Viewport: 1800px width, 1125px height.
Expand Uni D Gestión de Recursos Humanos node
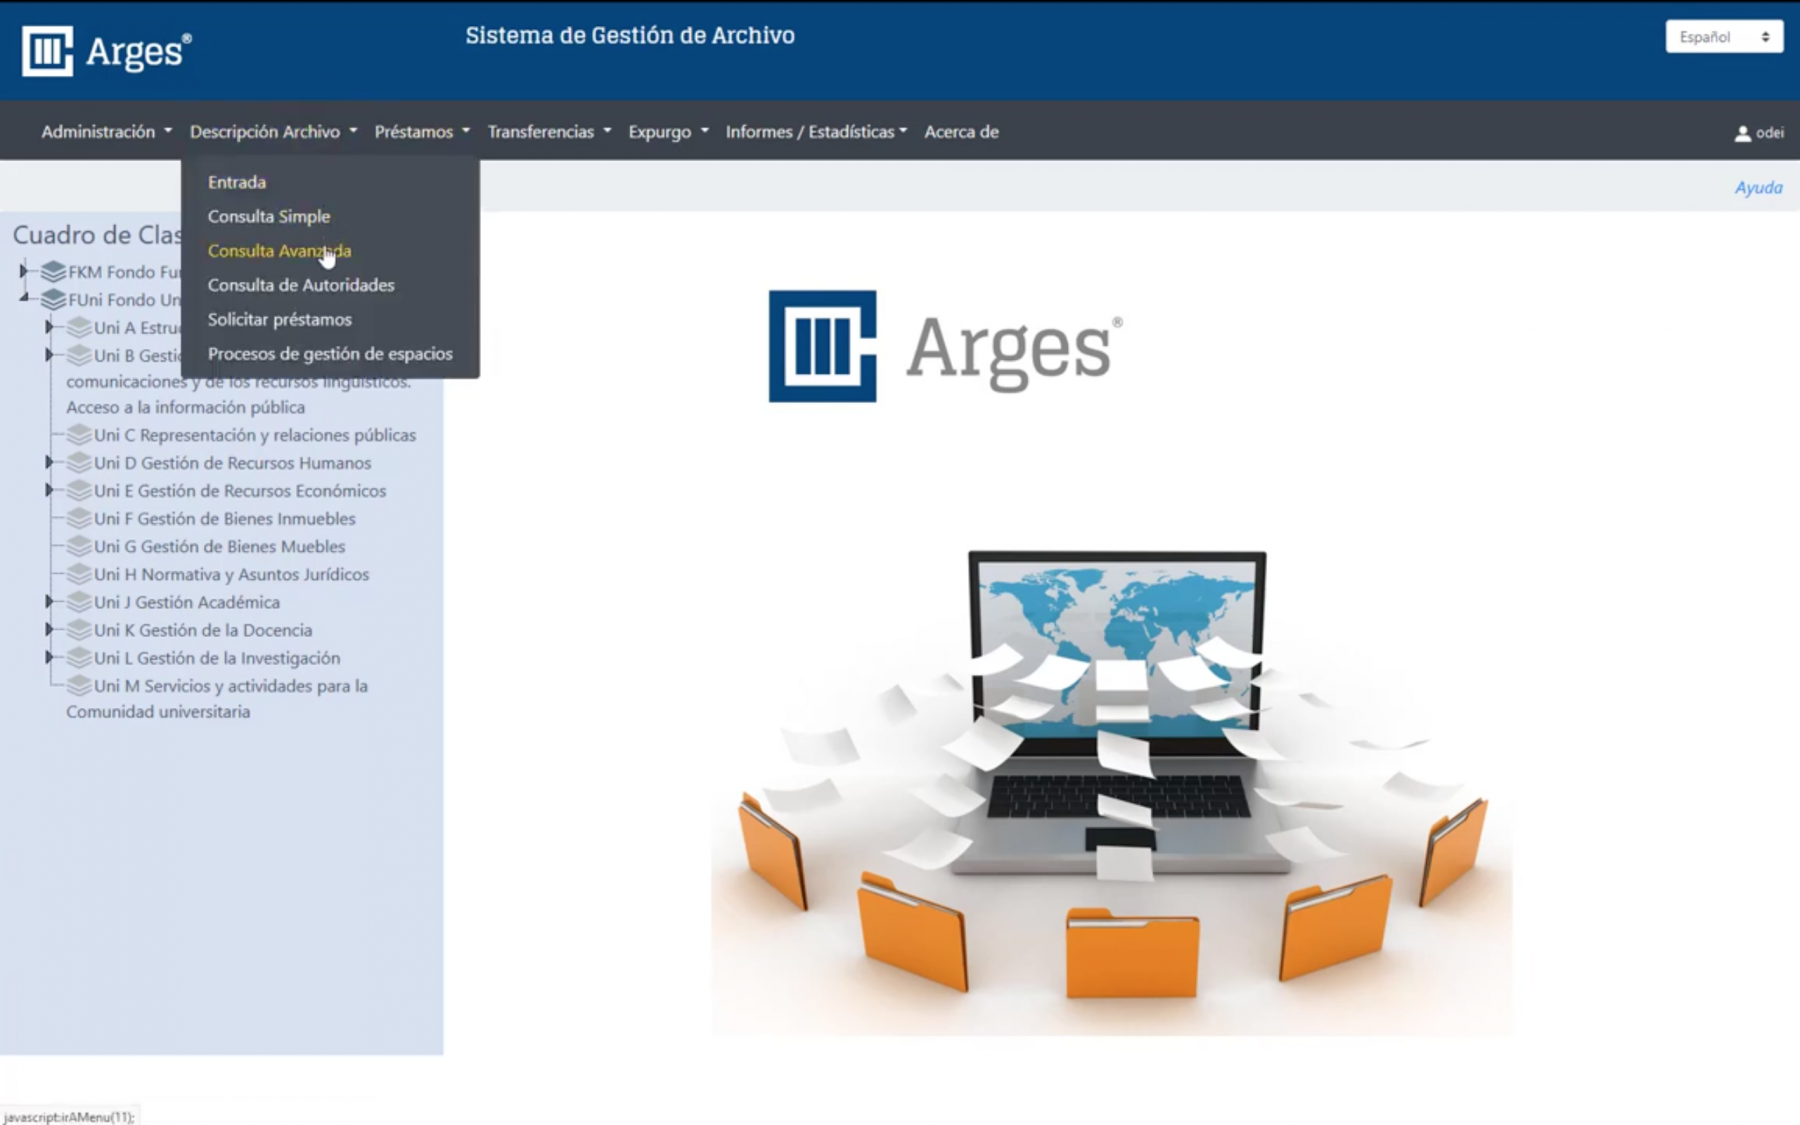tap(49, 463)
